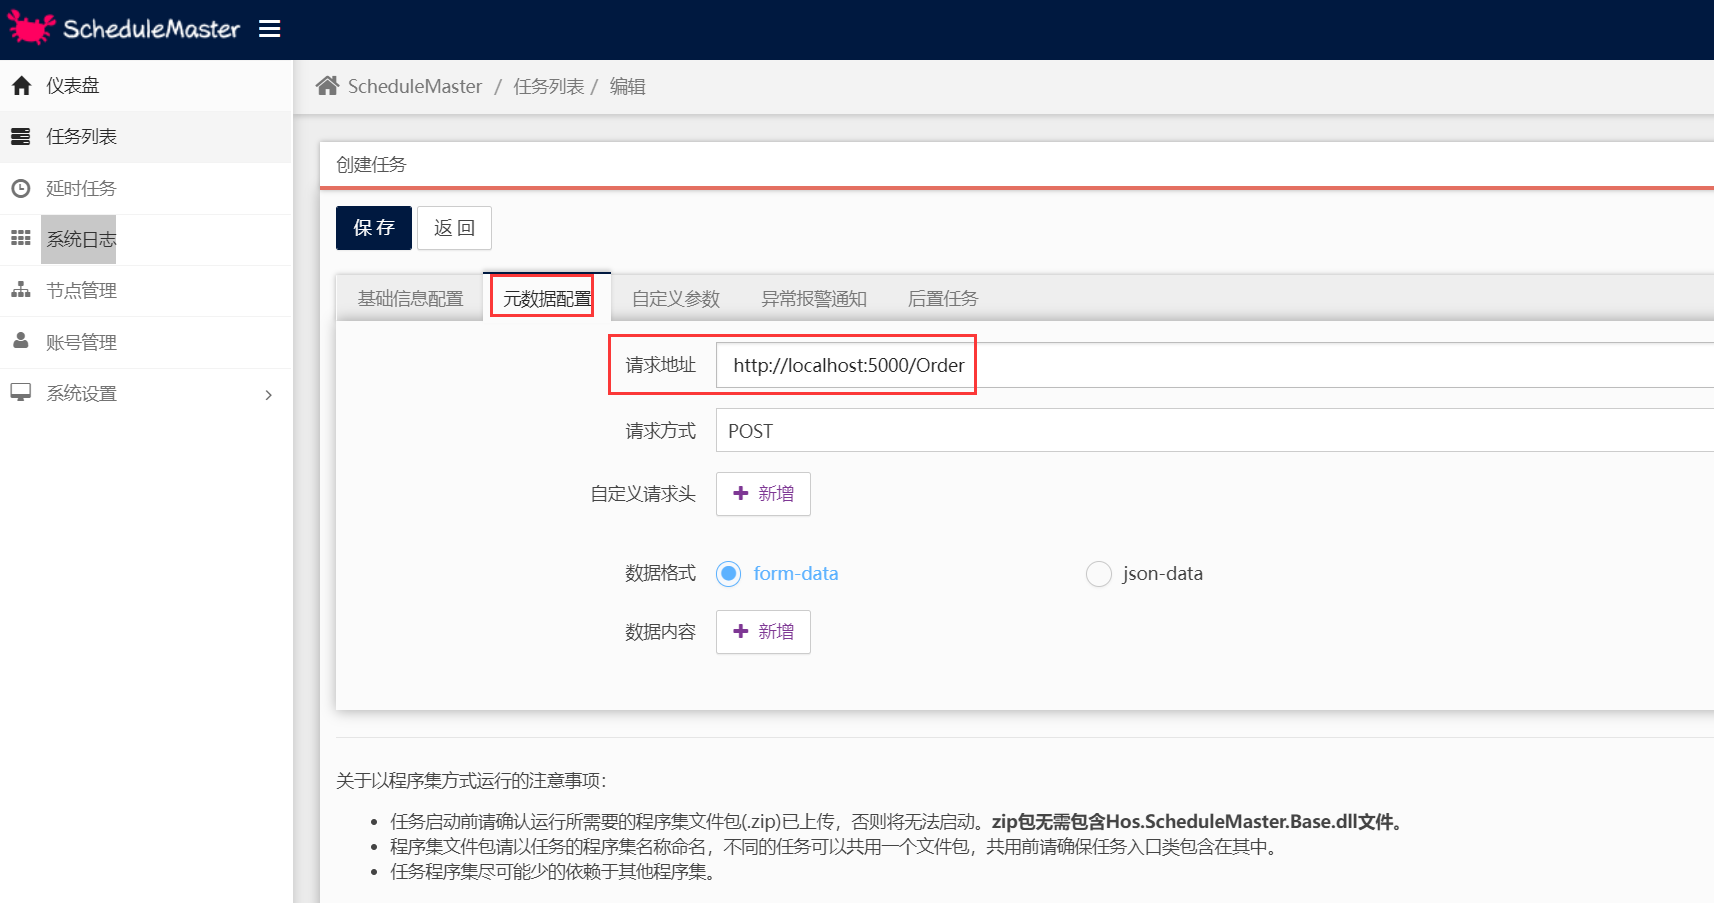The width and height of the screenshot is (1714, 903).
Task: Click the 数据格式 field label
Action: (661, 573)
